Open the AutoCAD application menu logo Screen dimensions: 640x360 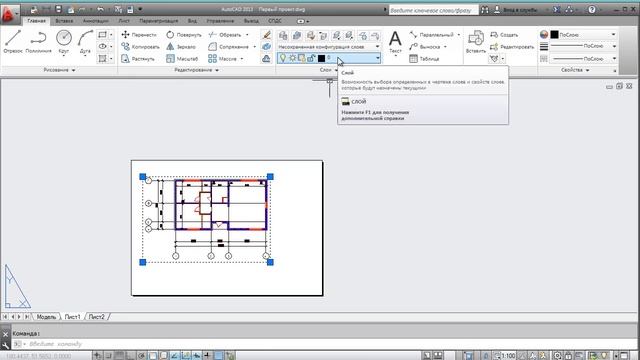coord(9,14)
